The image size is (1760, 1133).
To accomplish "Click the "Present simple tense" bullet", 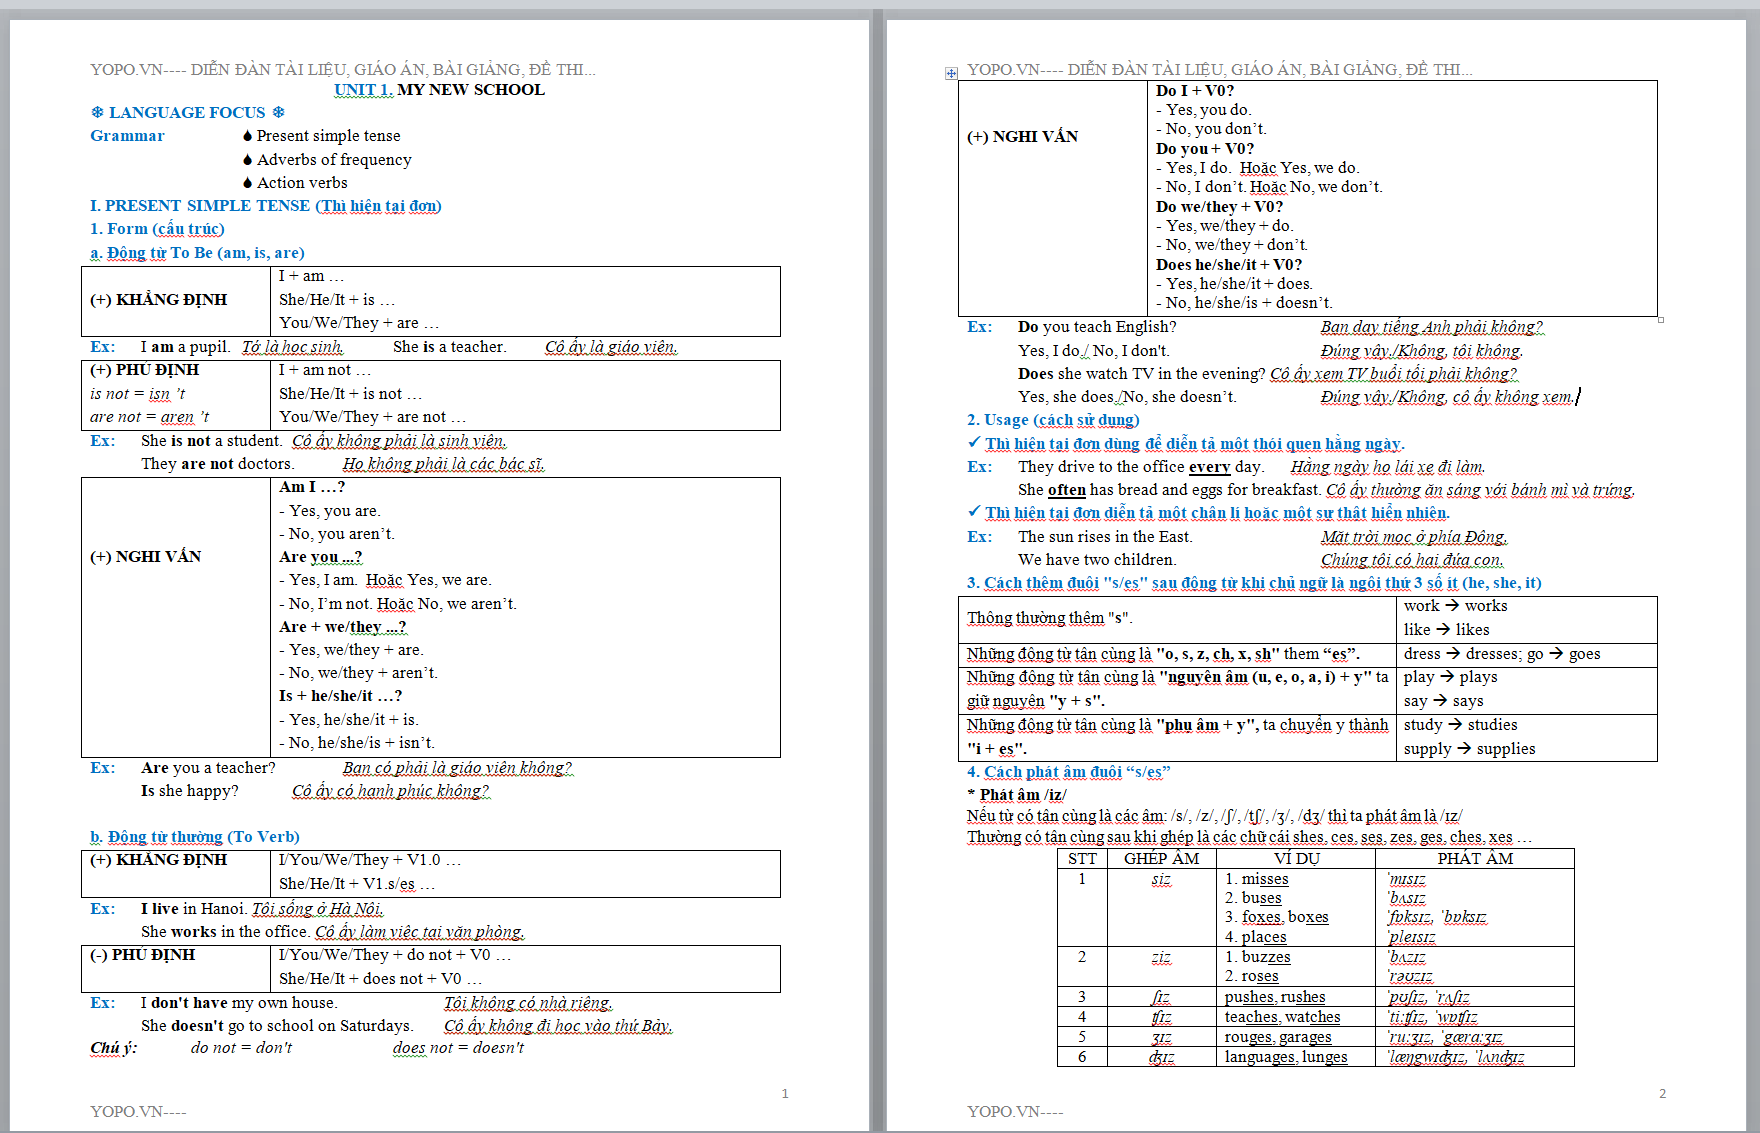I will (x=328, y=136).
